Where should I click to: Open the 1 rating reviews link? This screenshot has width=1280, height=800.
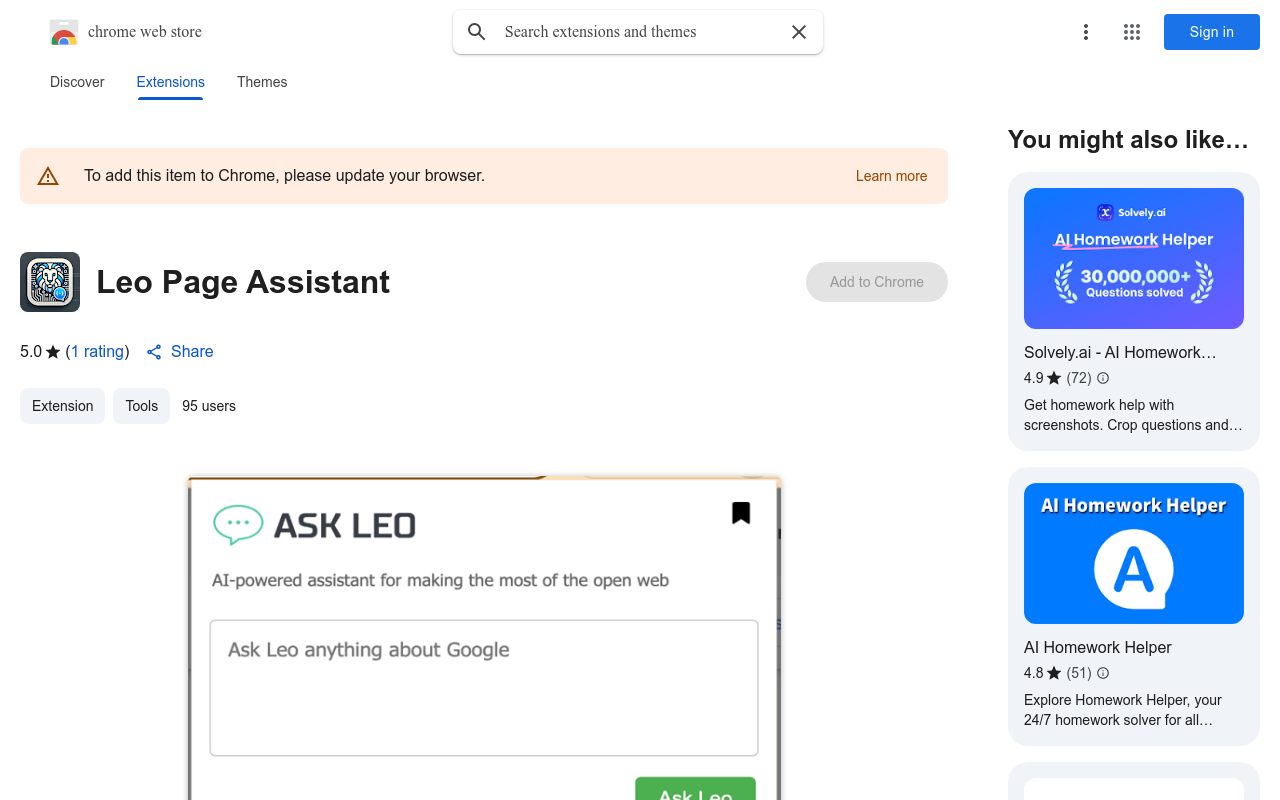[x=97, y=351]
